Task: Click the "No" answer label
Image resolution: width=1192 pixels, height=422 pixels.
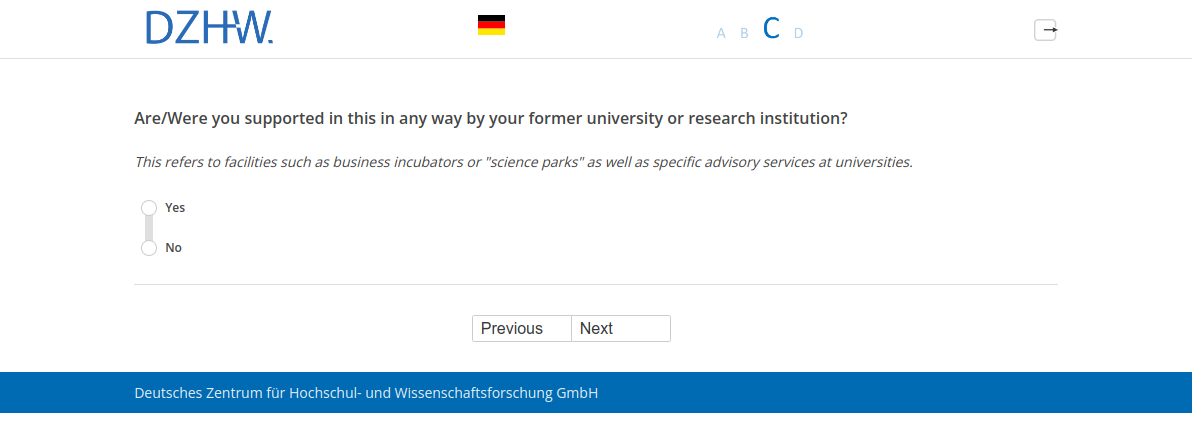Action: [x=173, y=248]
